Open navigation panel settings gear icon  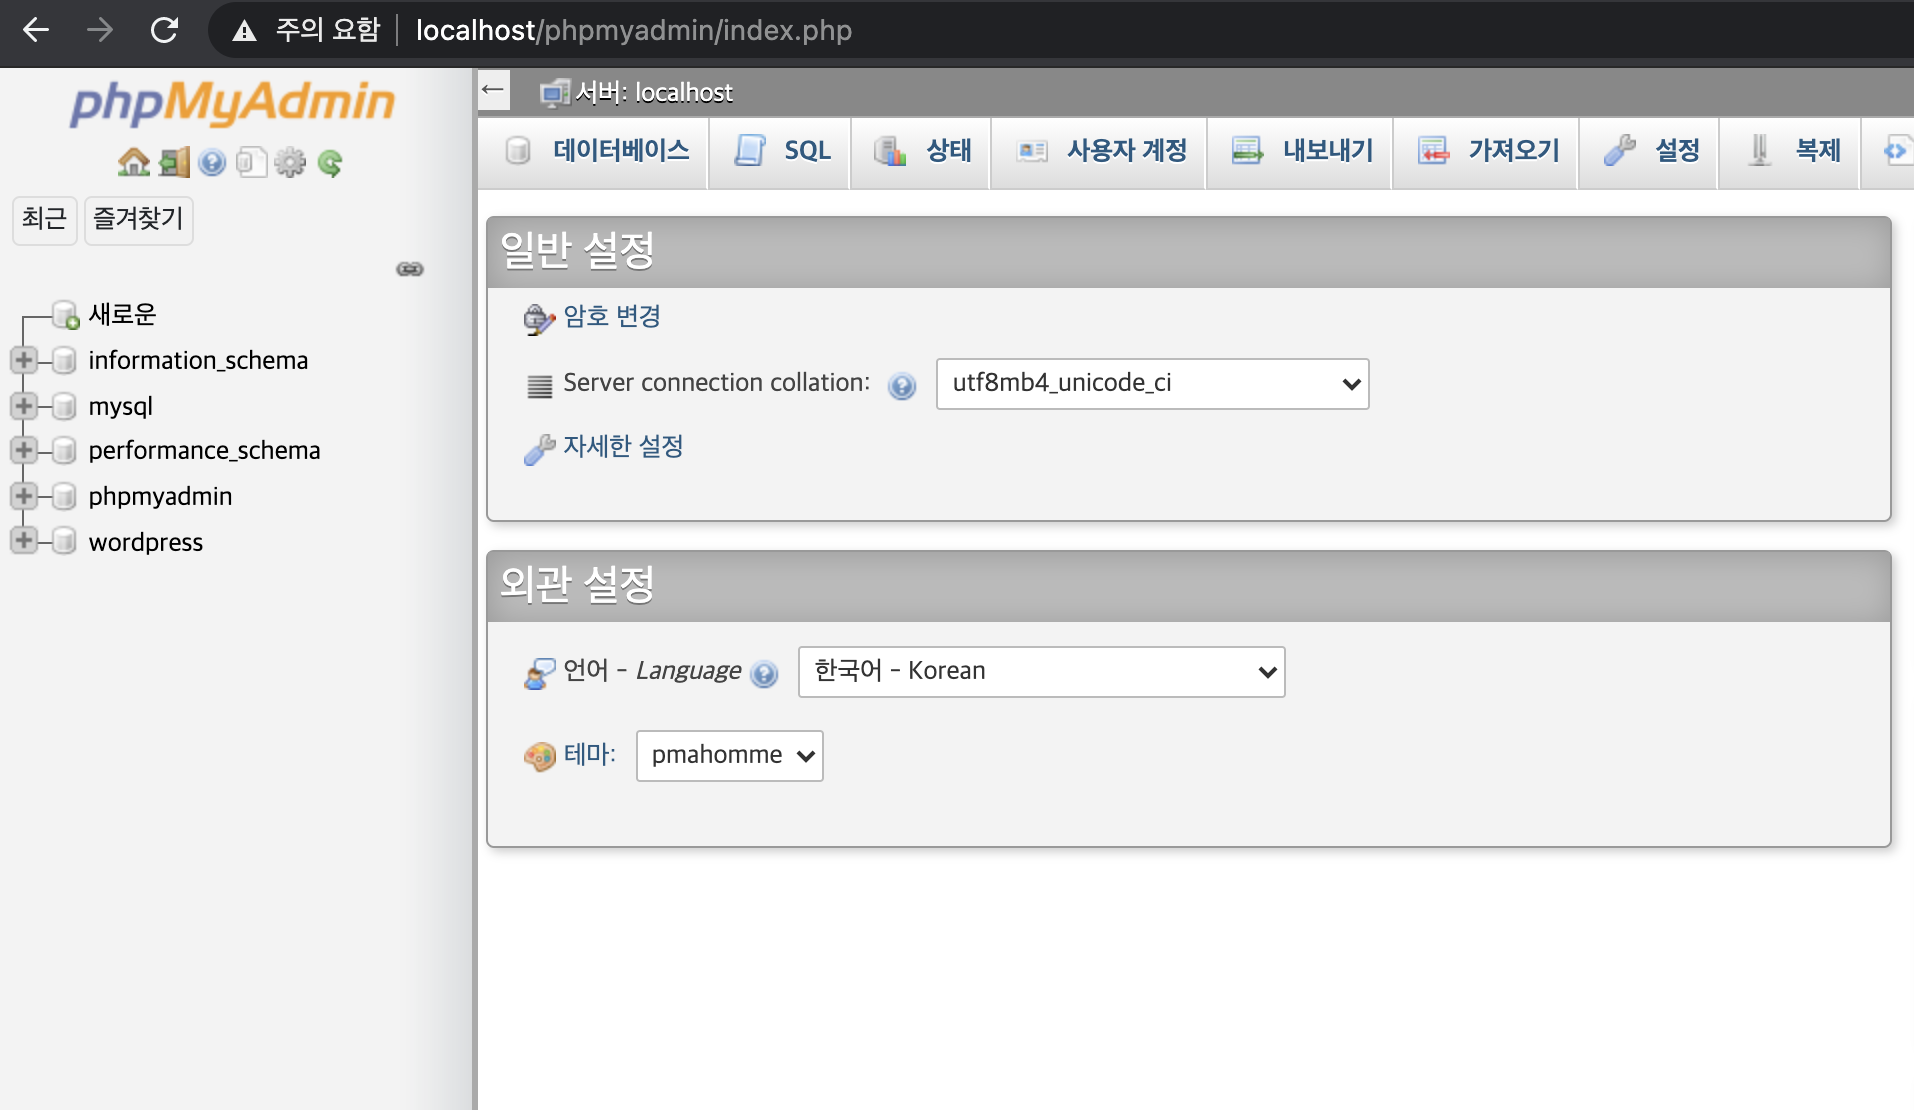[290, 162]
